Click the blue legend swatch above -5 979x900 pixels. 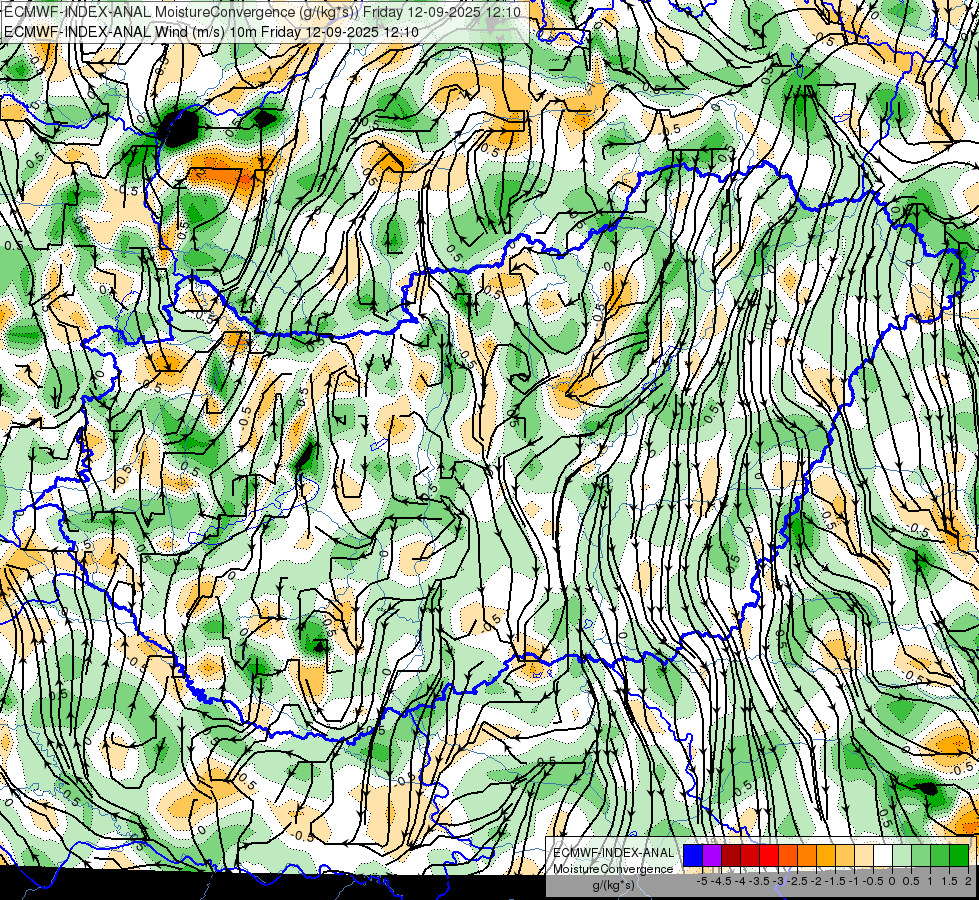click(x=693, y=856)
